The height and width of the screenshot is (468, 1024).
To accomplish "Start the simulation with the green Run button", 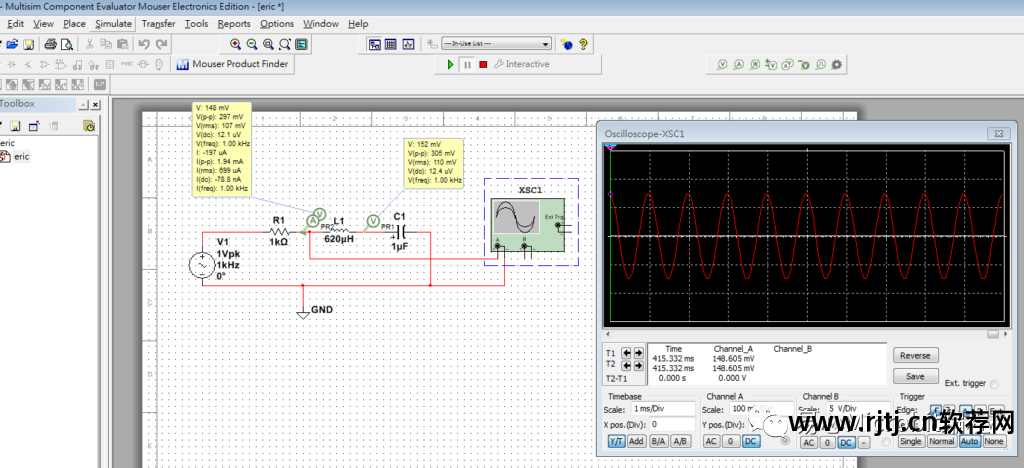I will point(451,65).
